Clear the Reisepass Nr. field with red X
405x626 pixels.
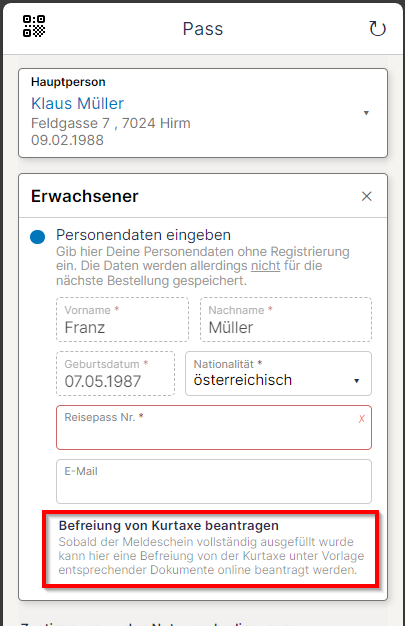[361, 419]
